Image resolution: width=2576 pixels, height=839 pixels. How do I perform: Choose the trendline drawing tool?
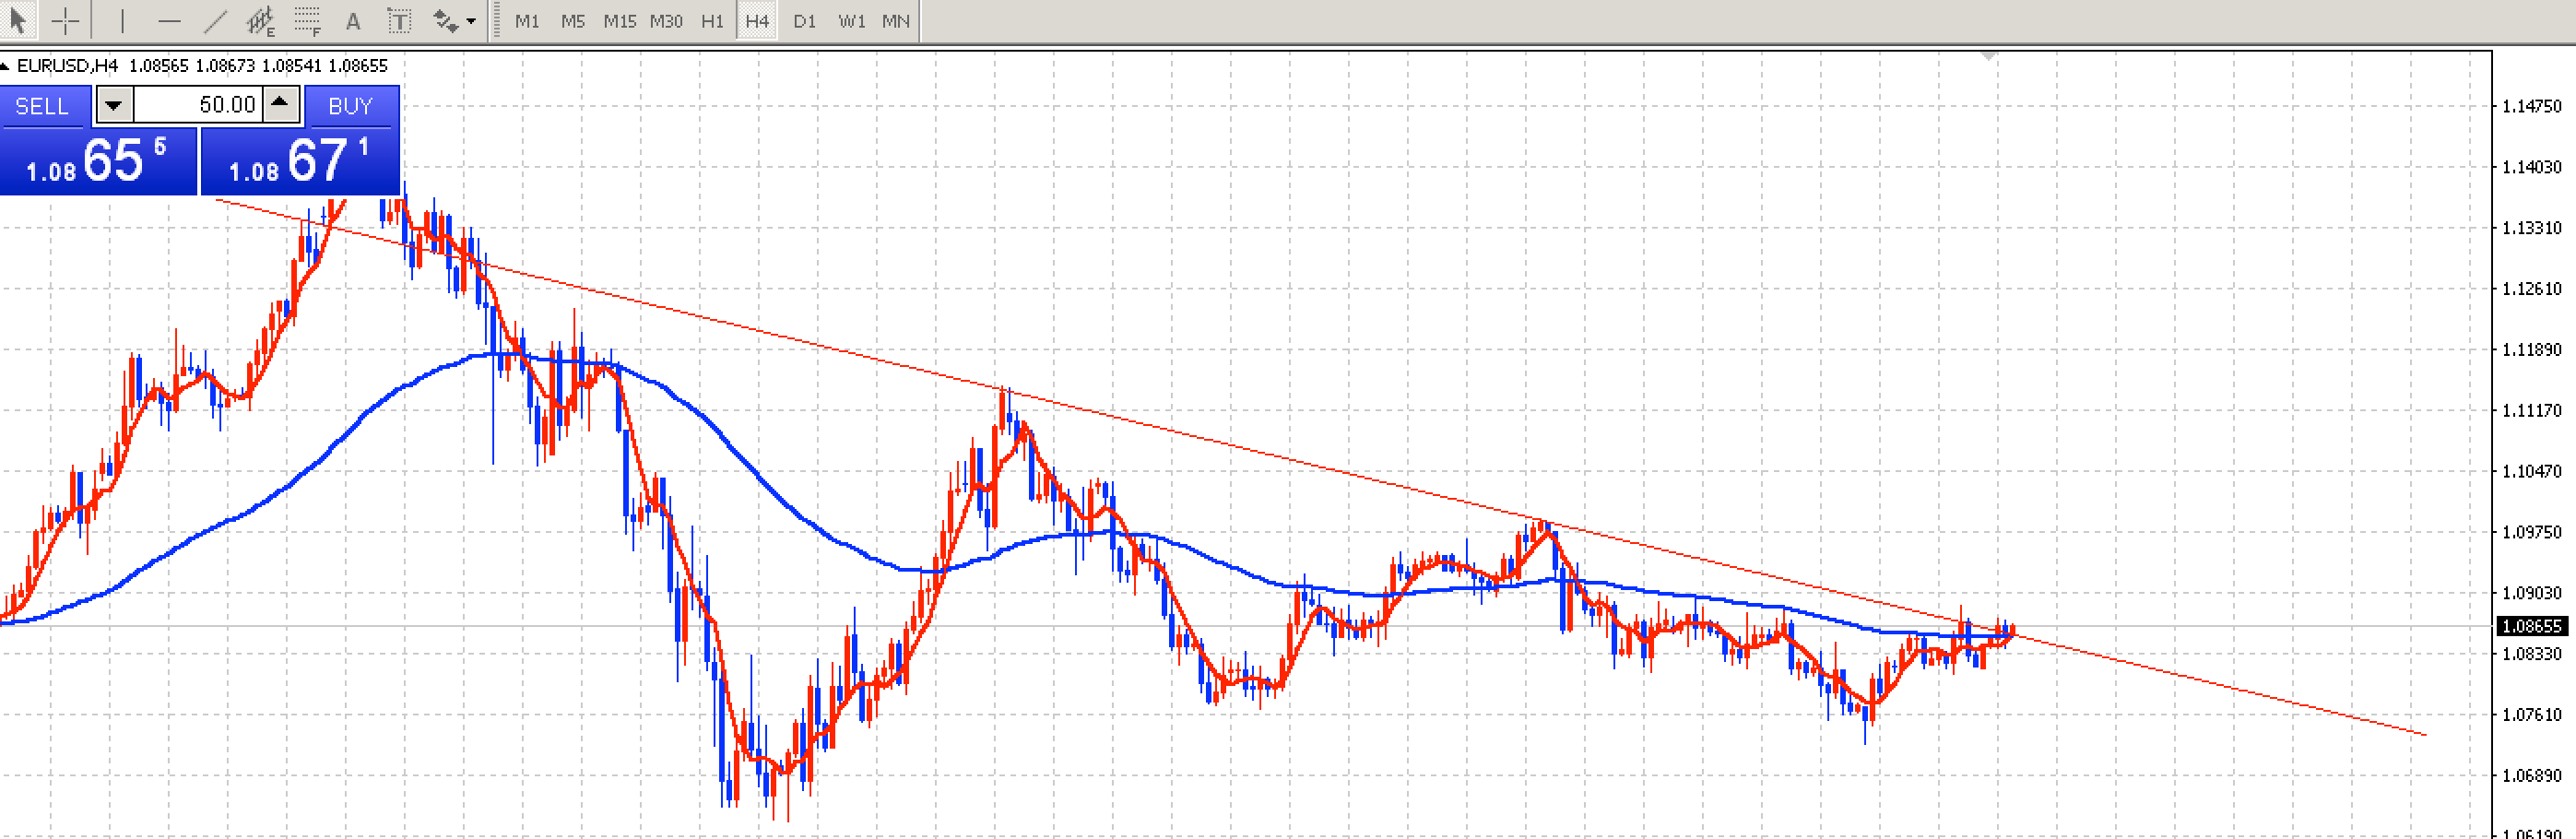[x=215, y=20]
